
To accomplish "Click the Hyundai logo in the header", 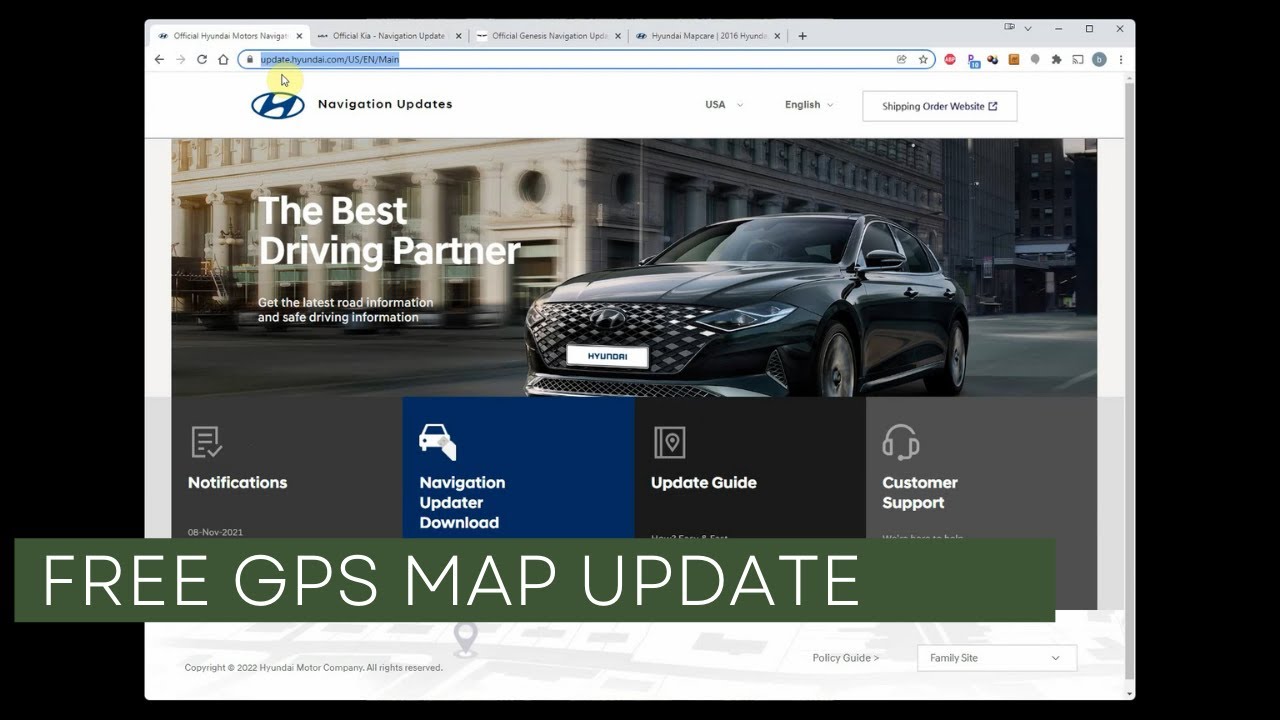I will tap(278, 105).
